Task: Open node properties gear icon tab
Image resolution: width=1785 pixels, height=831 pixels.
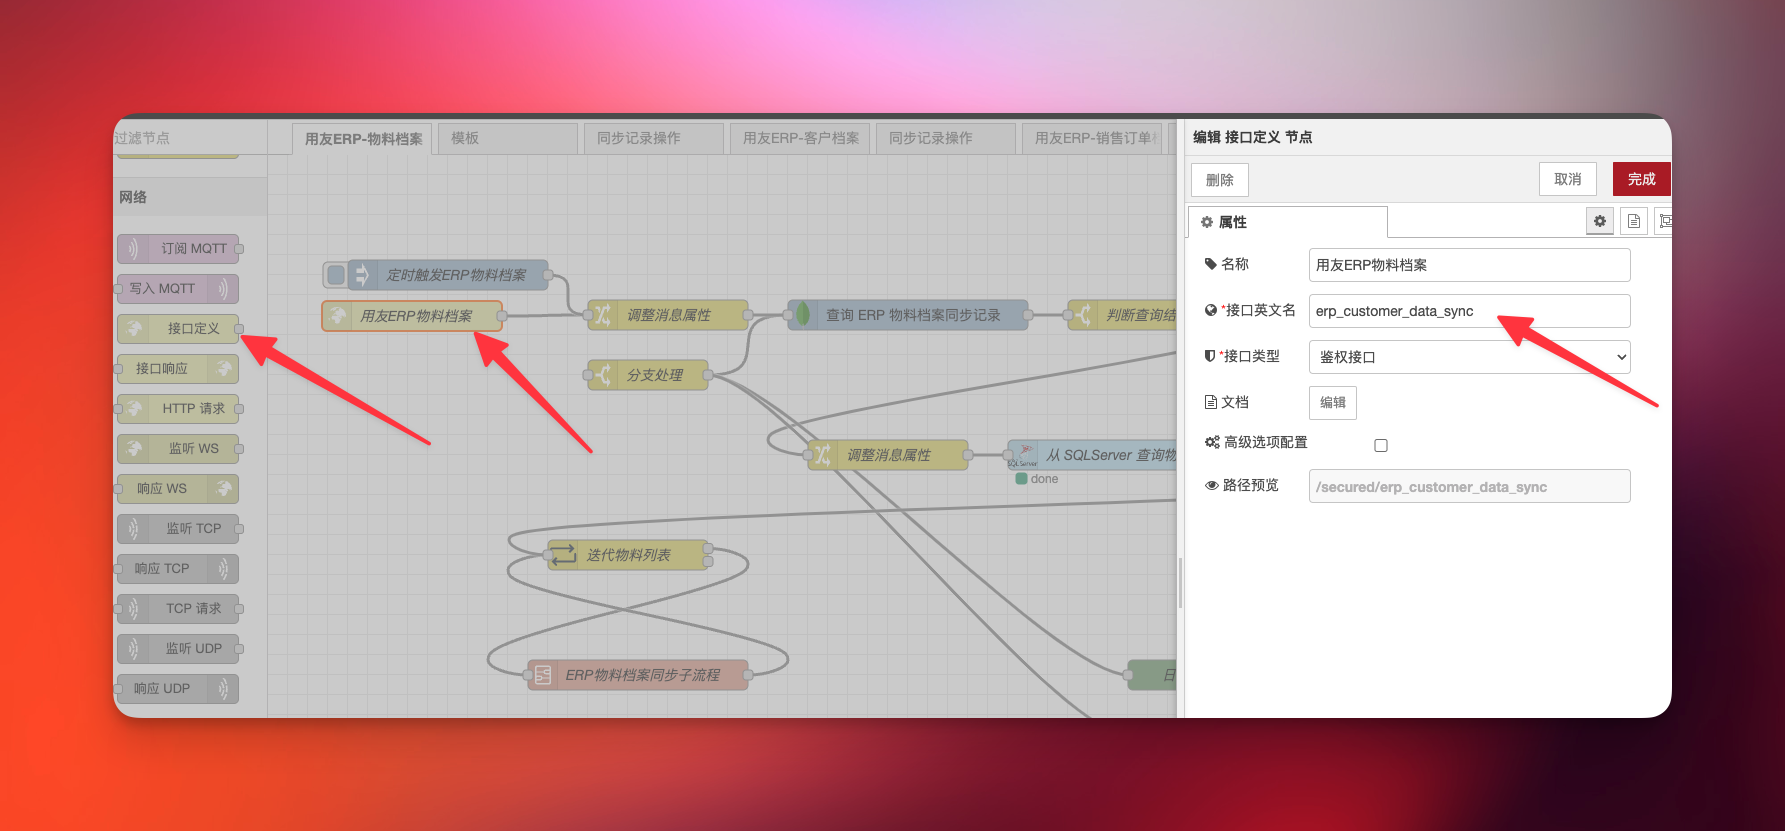Action: 1599,221
